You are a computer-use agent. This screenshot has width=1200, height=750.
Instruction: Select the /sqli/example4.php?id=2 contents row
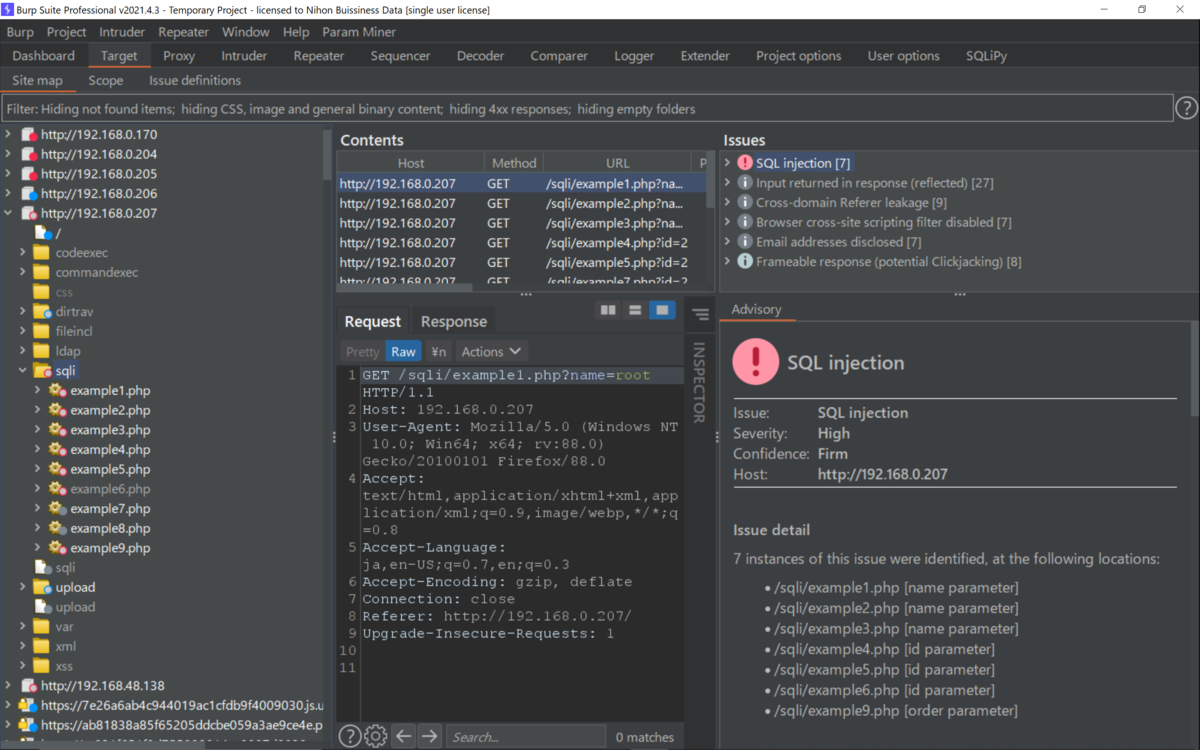click(x=521, y=242)
